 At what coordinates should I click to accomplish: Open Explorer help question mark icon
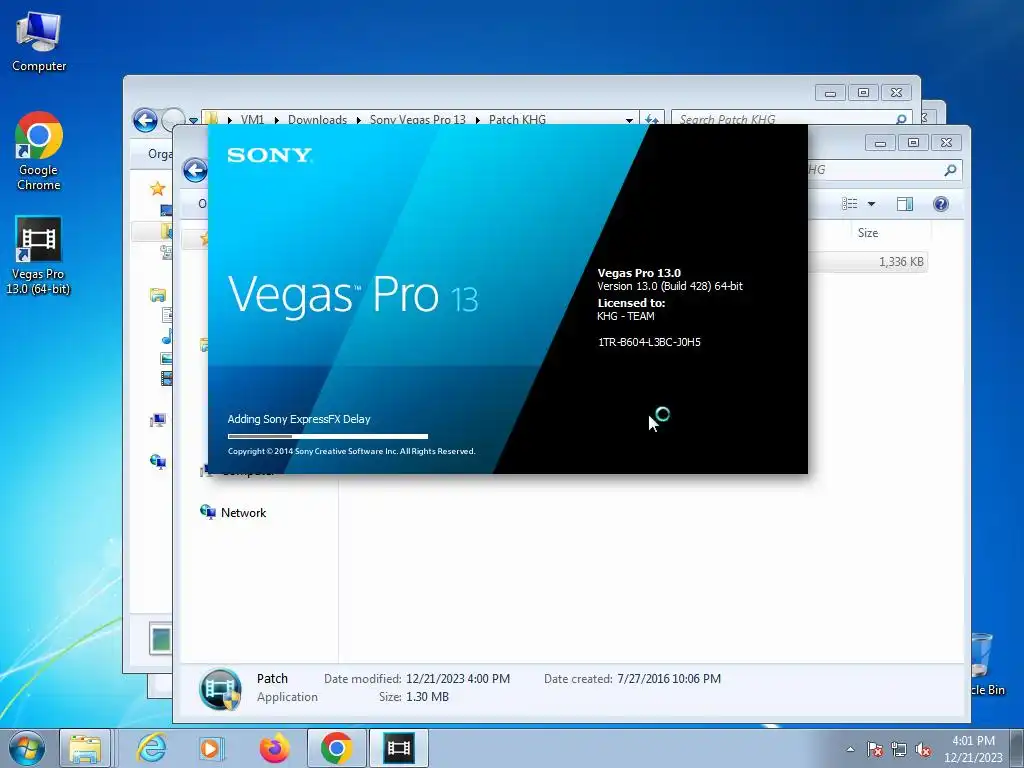tap(940, 204)
